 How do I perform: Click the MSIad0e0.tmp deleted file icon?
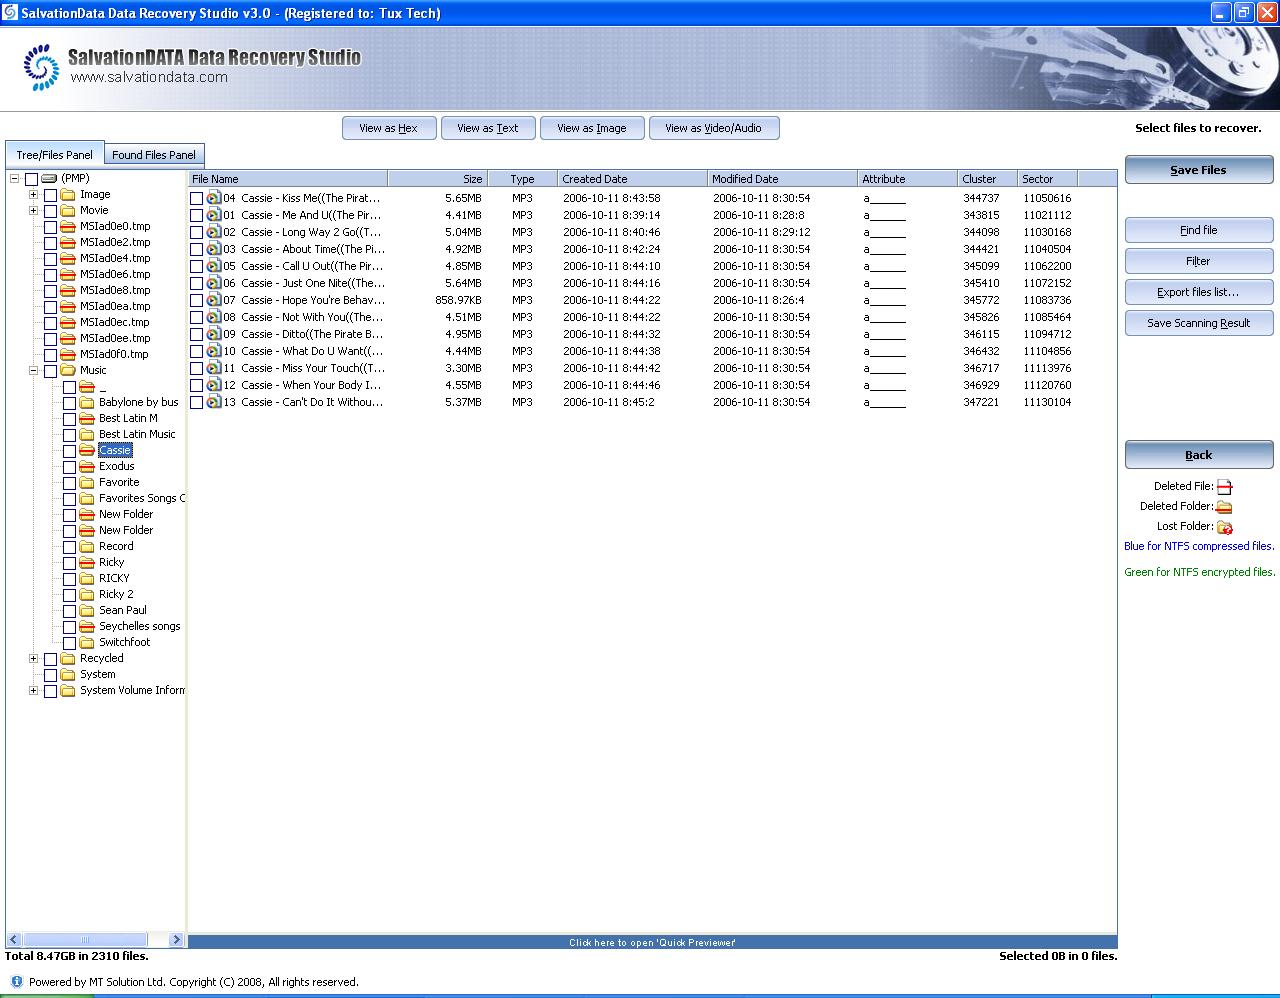68,227
